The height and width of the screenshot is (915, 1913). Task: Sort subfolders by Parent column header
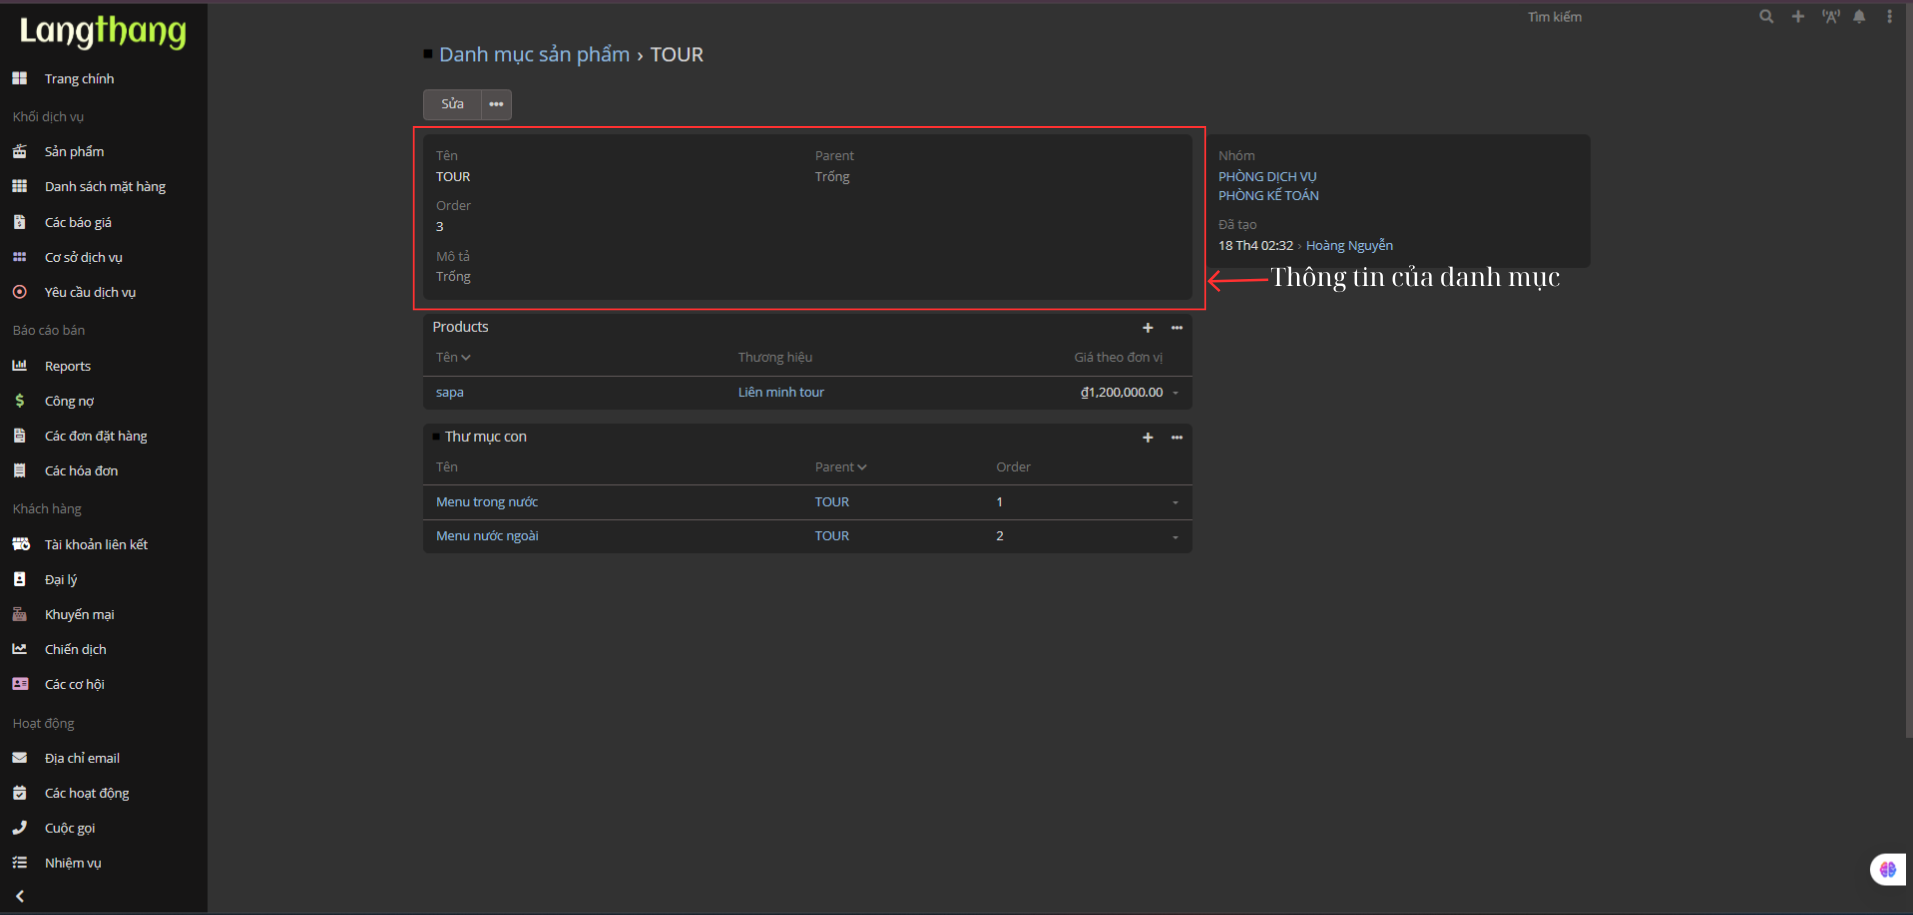(x=840, y=467)
